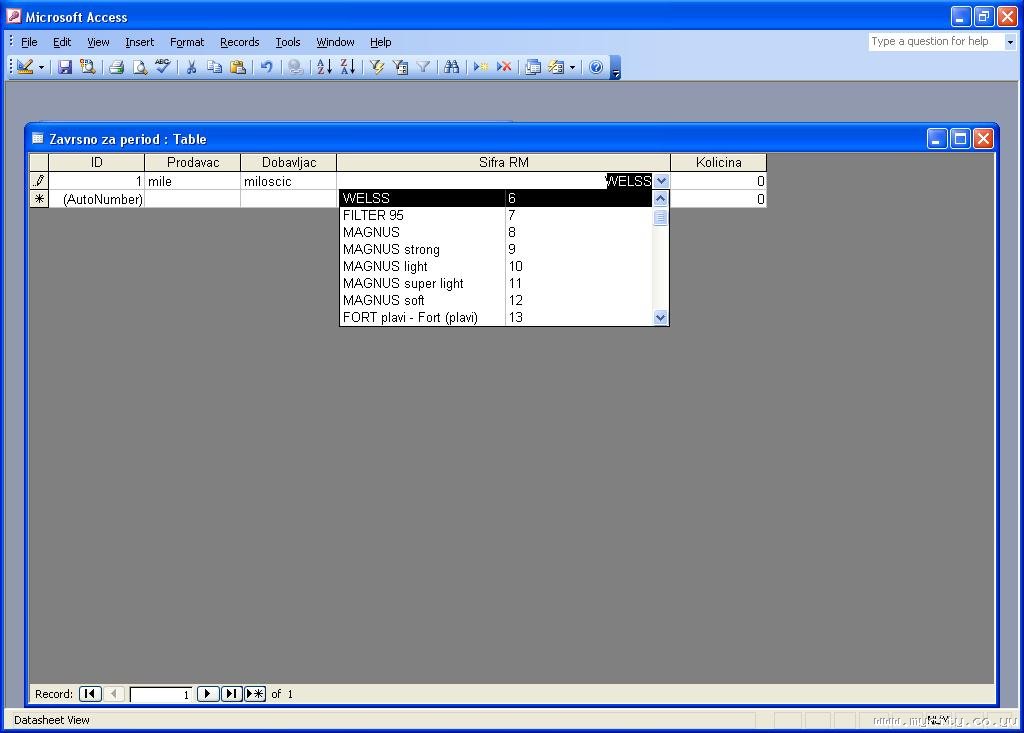Switch to Design View using toolbar icon
This screenshot has height=733, width=1024.
click(x=25, y=67)
